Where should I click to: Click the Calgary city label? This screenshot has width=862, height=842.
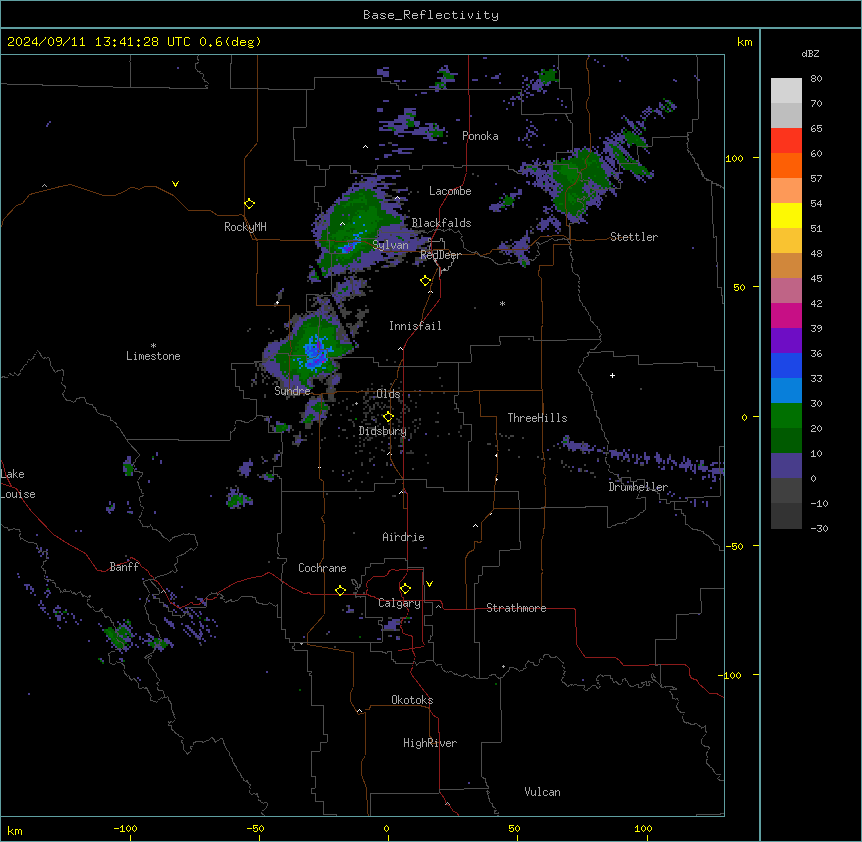click(x=400, y=603)
